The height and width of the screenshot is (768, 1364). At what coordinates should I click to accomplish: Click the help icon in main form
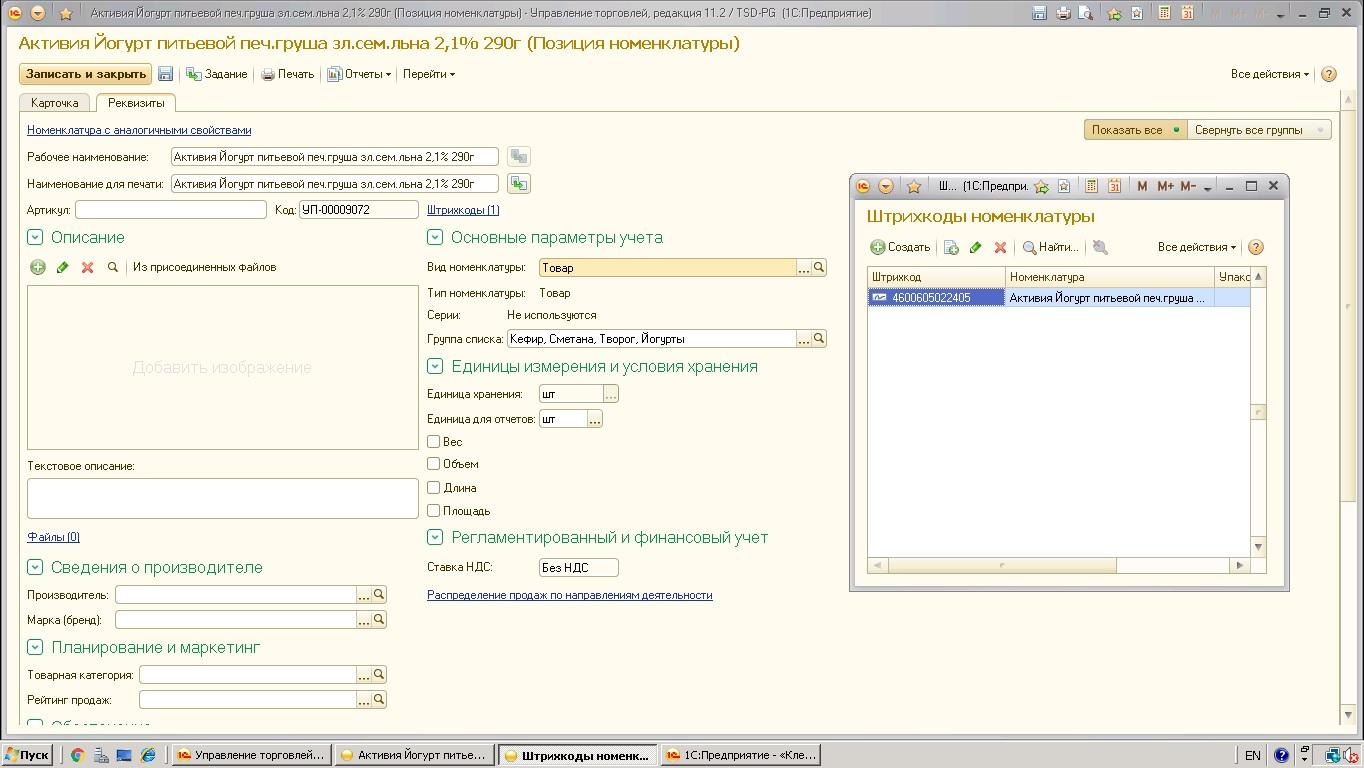[x=1329, y=74]
